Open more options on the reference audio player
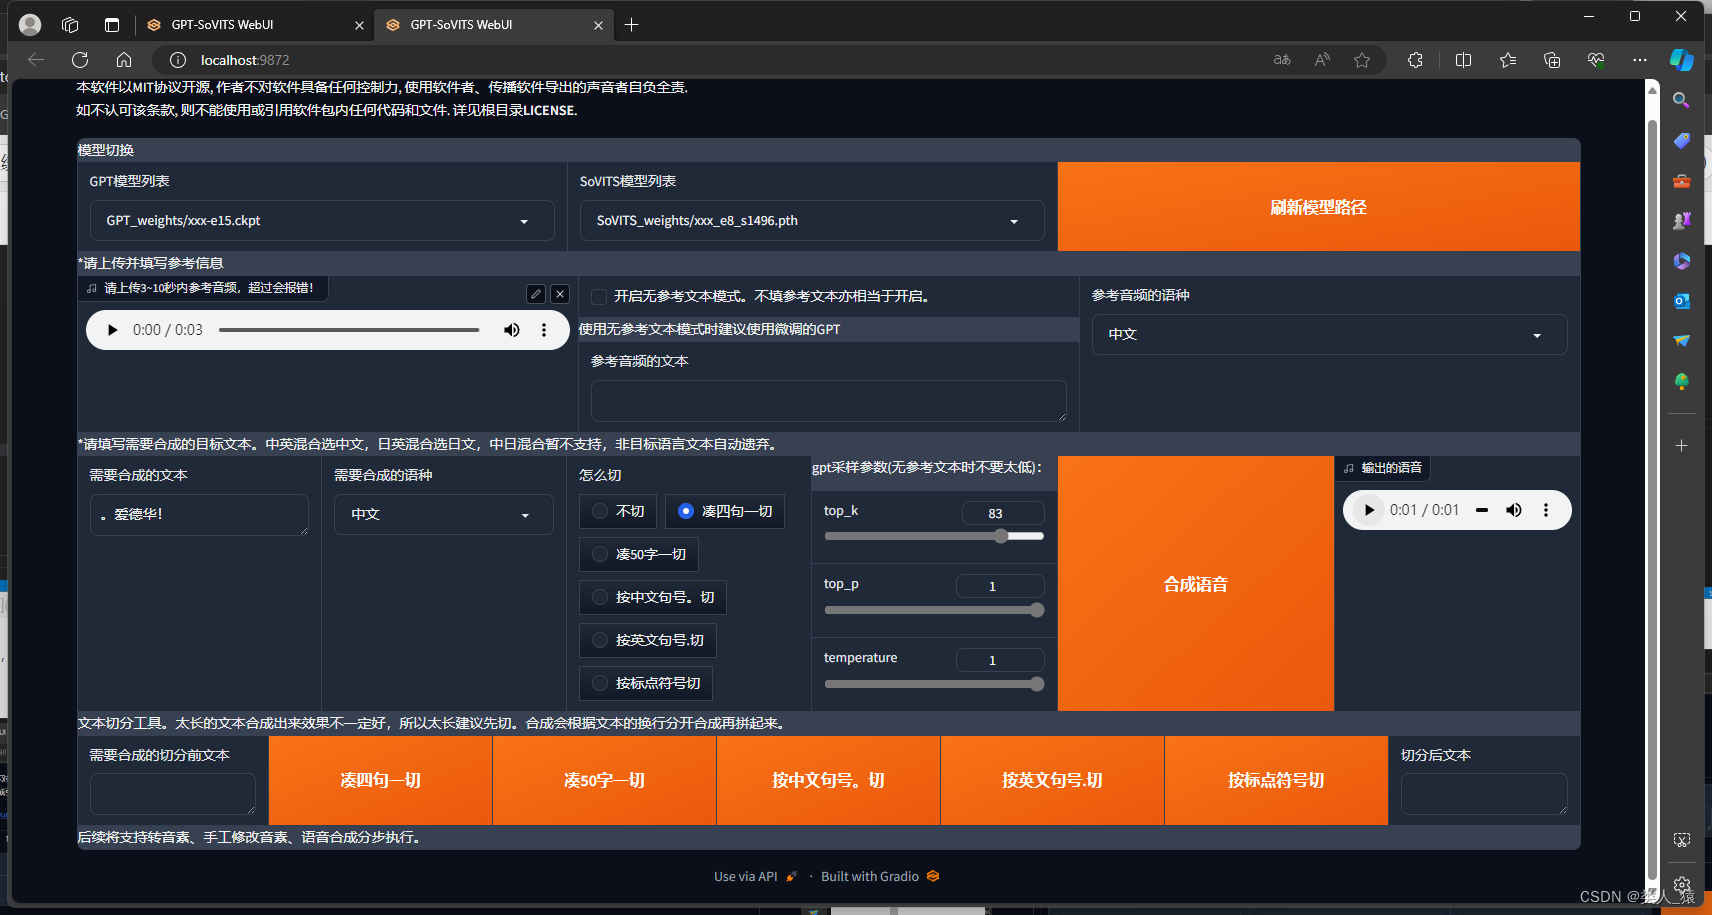This screenshot has width=1712, height=915. pos(544,330)
